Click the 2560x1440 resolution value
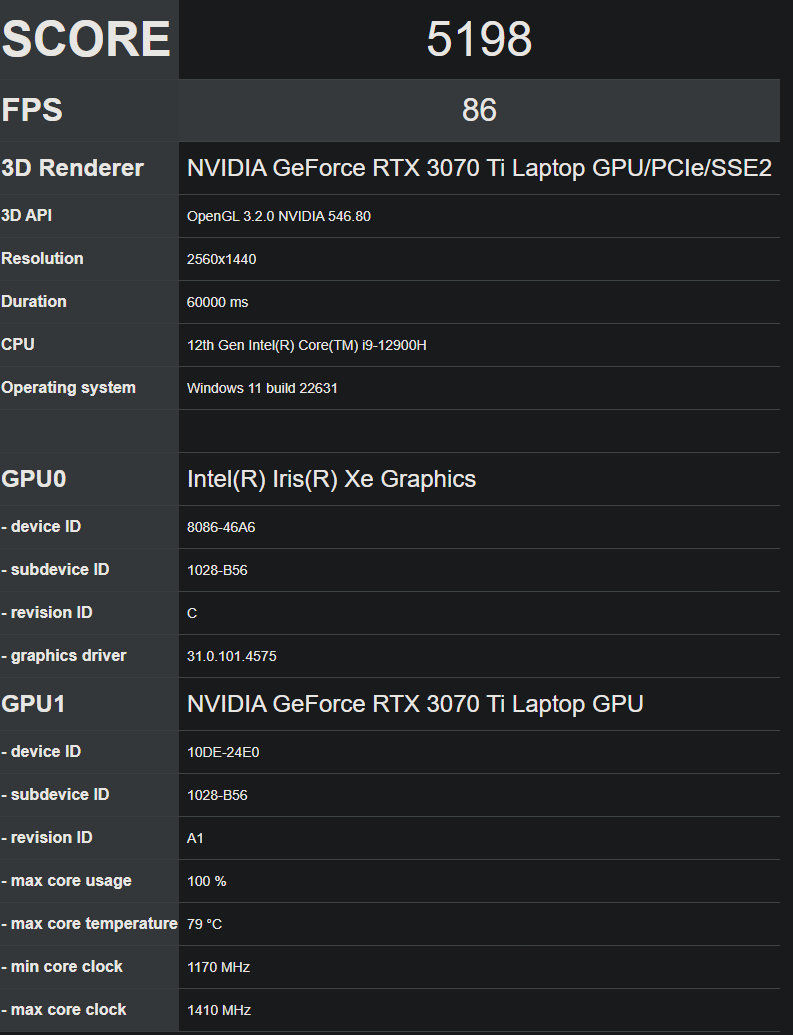The image size is (793, 1035). (x=221, y=259)
